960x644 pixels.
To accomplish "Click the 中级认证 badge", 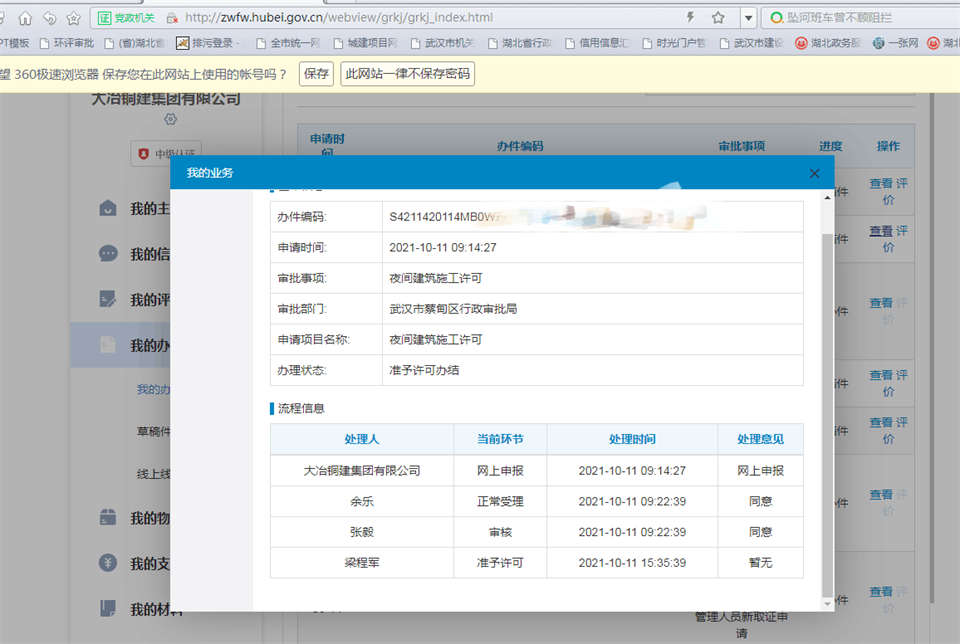I will point(167,153).
